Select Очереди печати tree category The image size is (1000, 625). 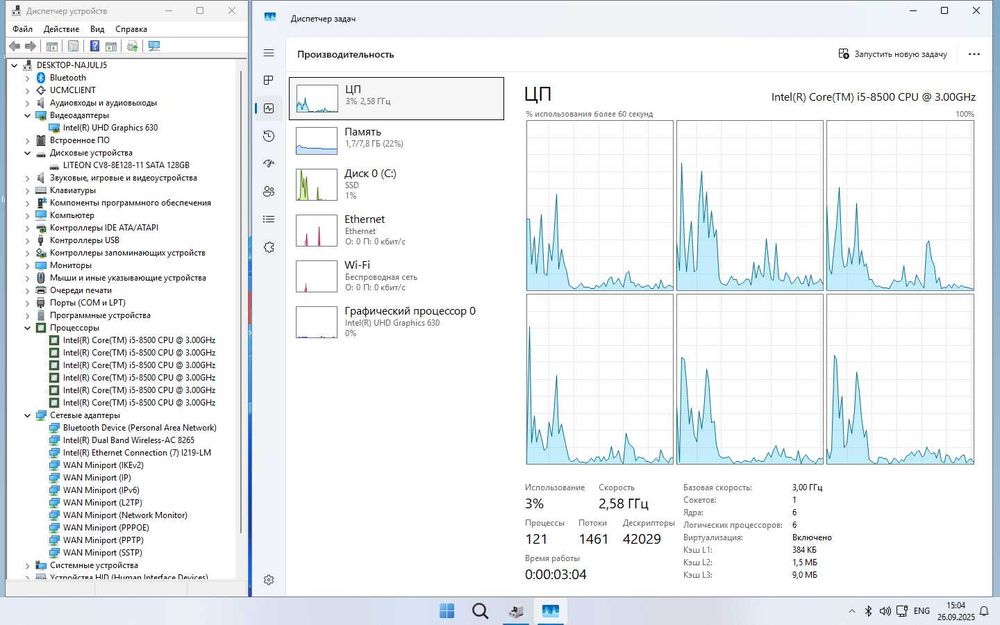click(80, 290)
